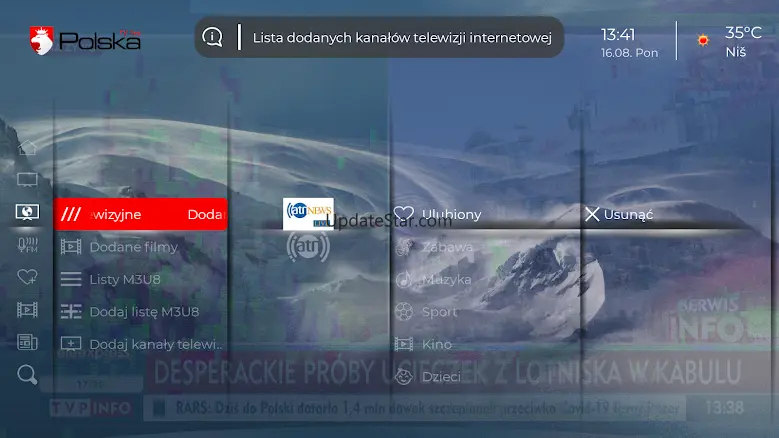Open Dodane filmy menu item

(141, 247)
